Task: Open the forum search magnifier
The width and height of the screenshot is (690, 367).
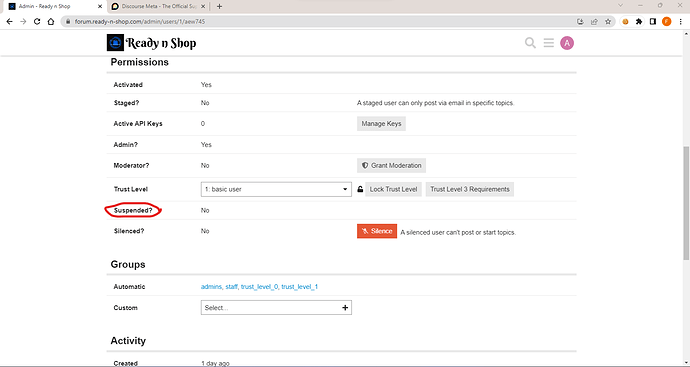Action: [x=530, y=43]
